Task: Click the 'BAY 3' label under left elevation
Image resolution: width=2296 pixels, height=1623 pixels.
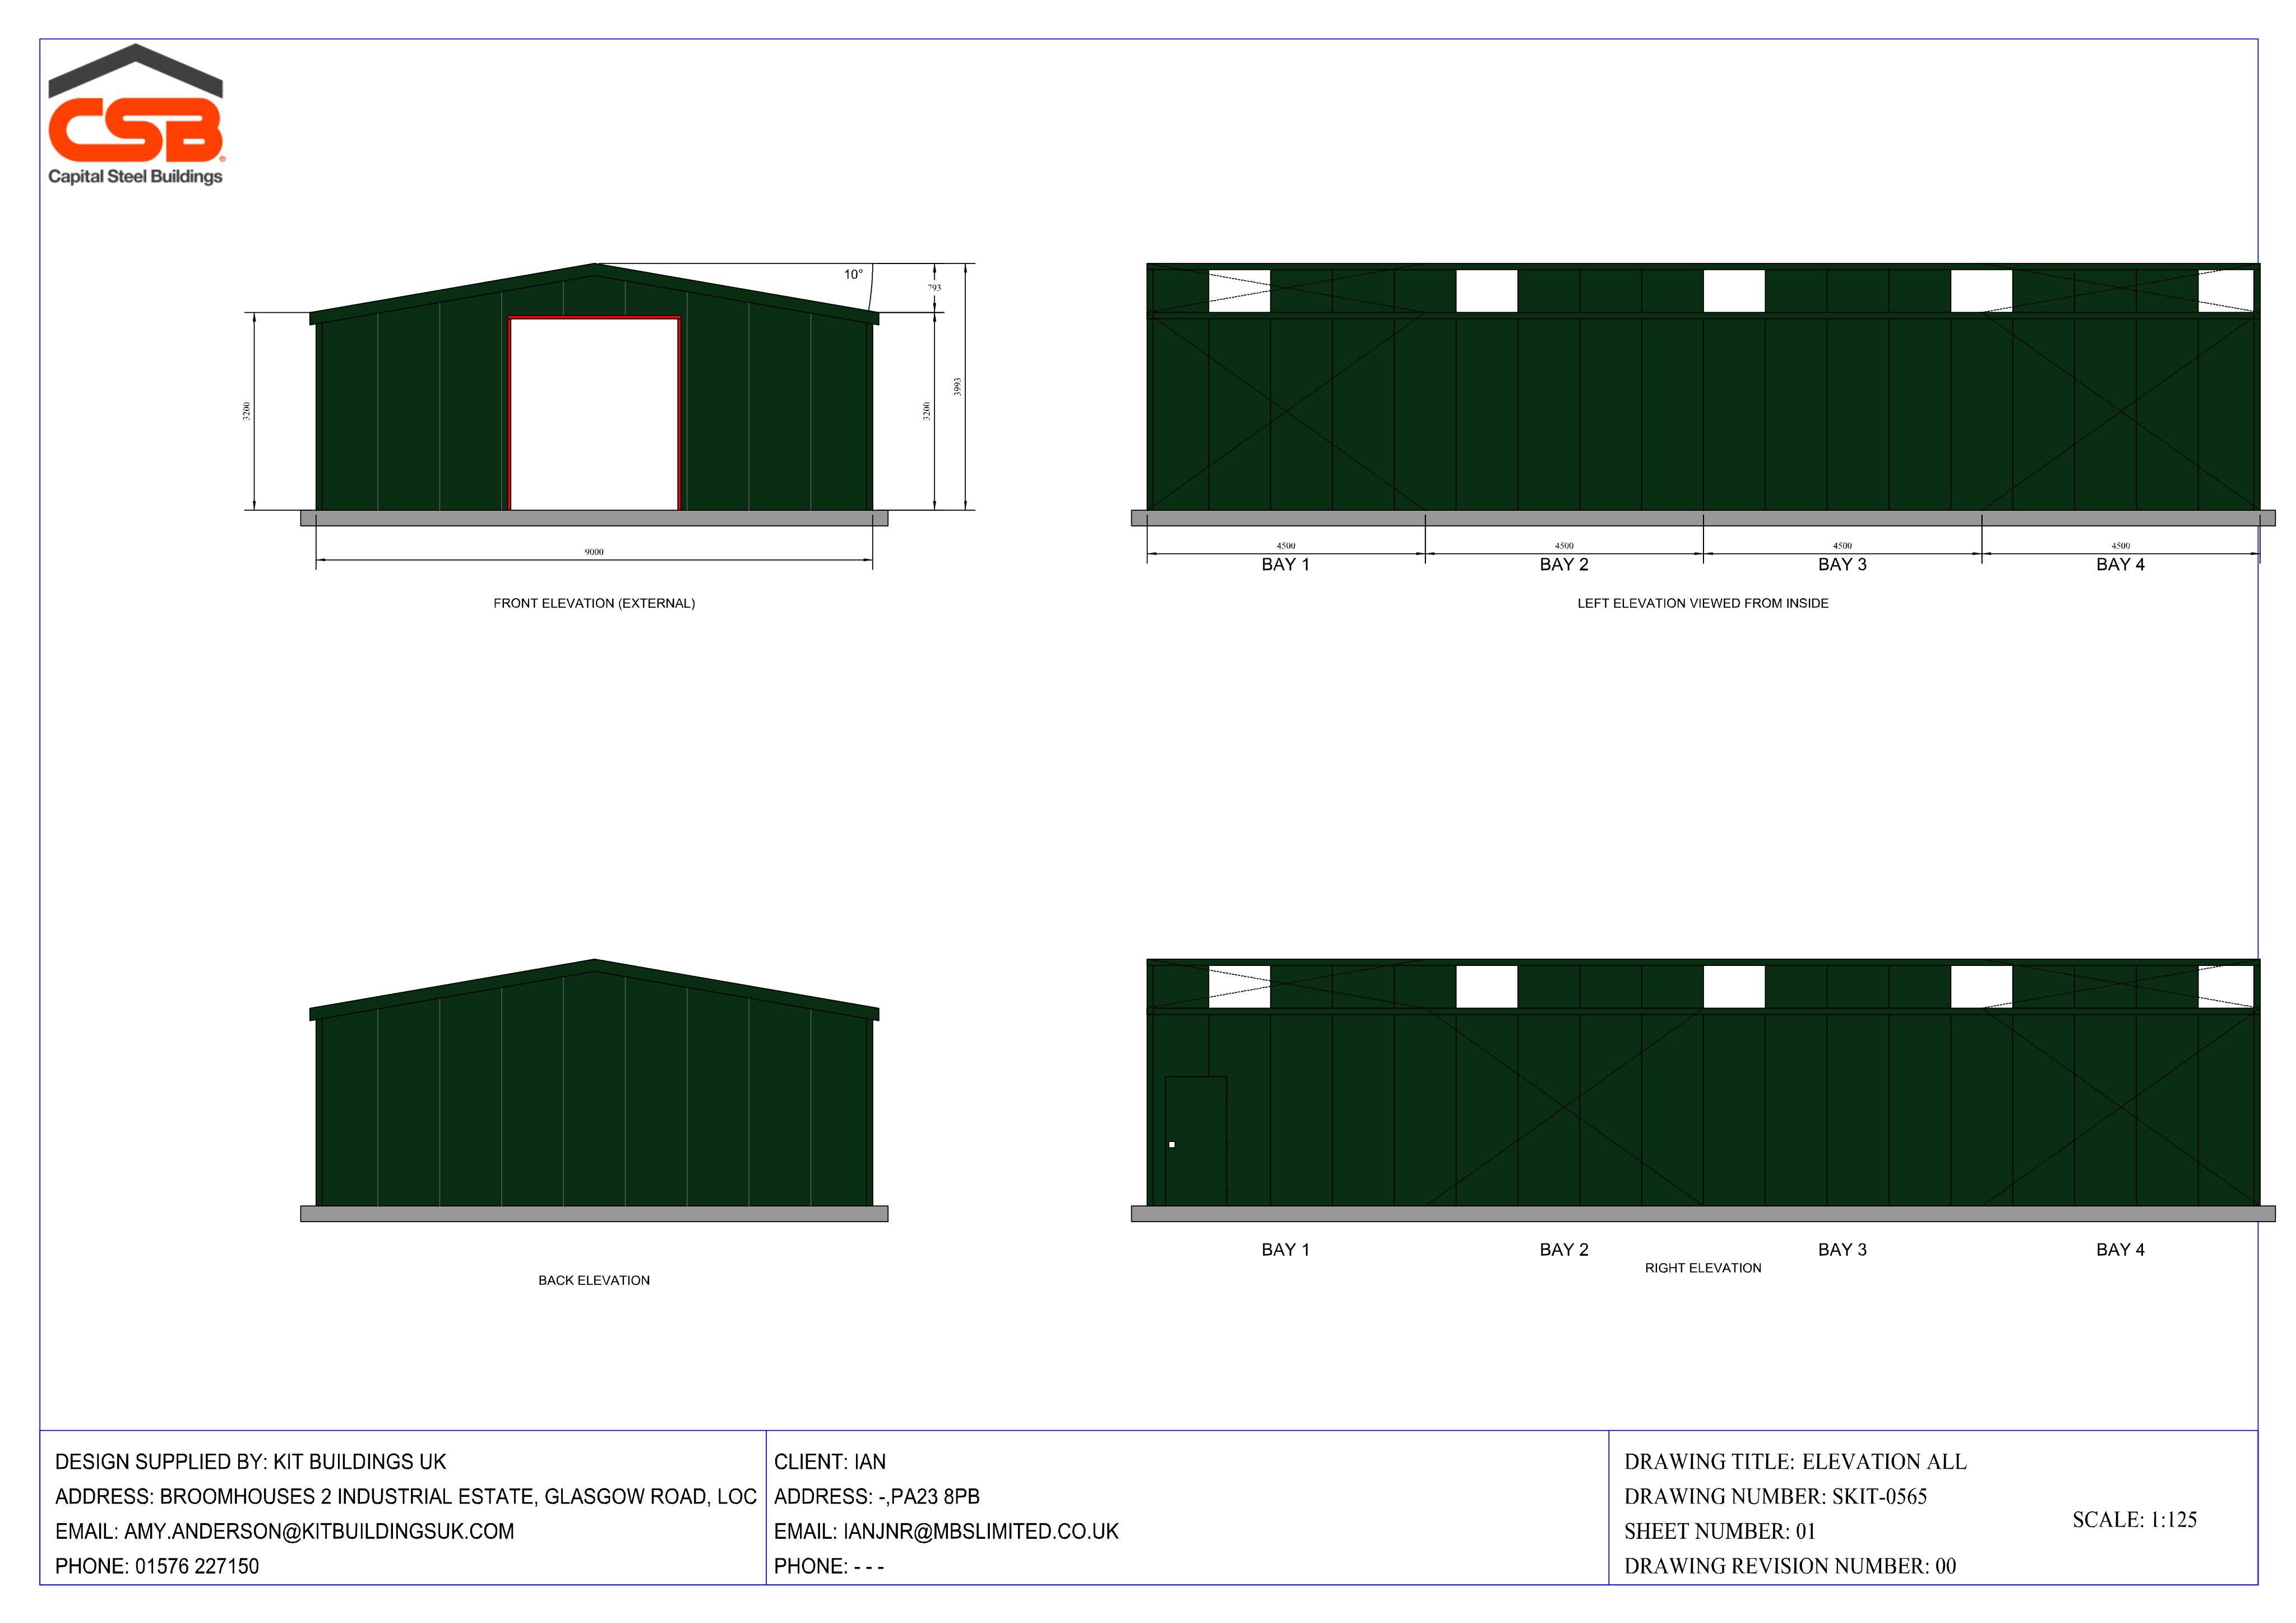Action: 1842,565
